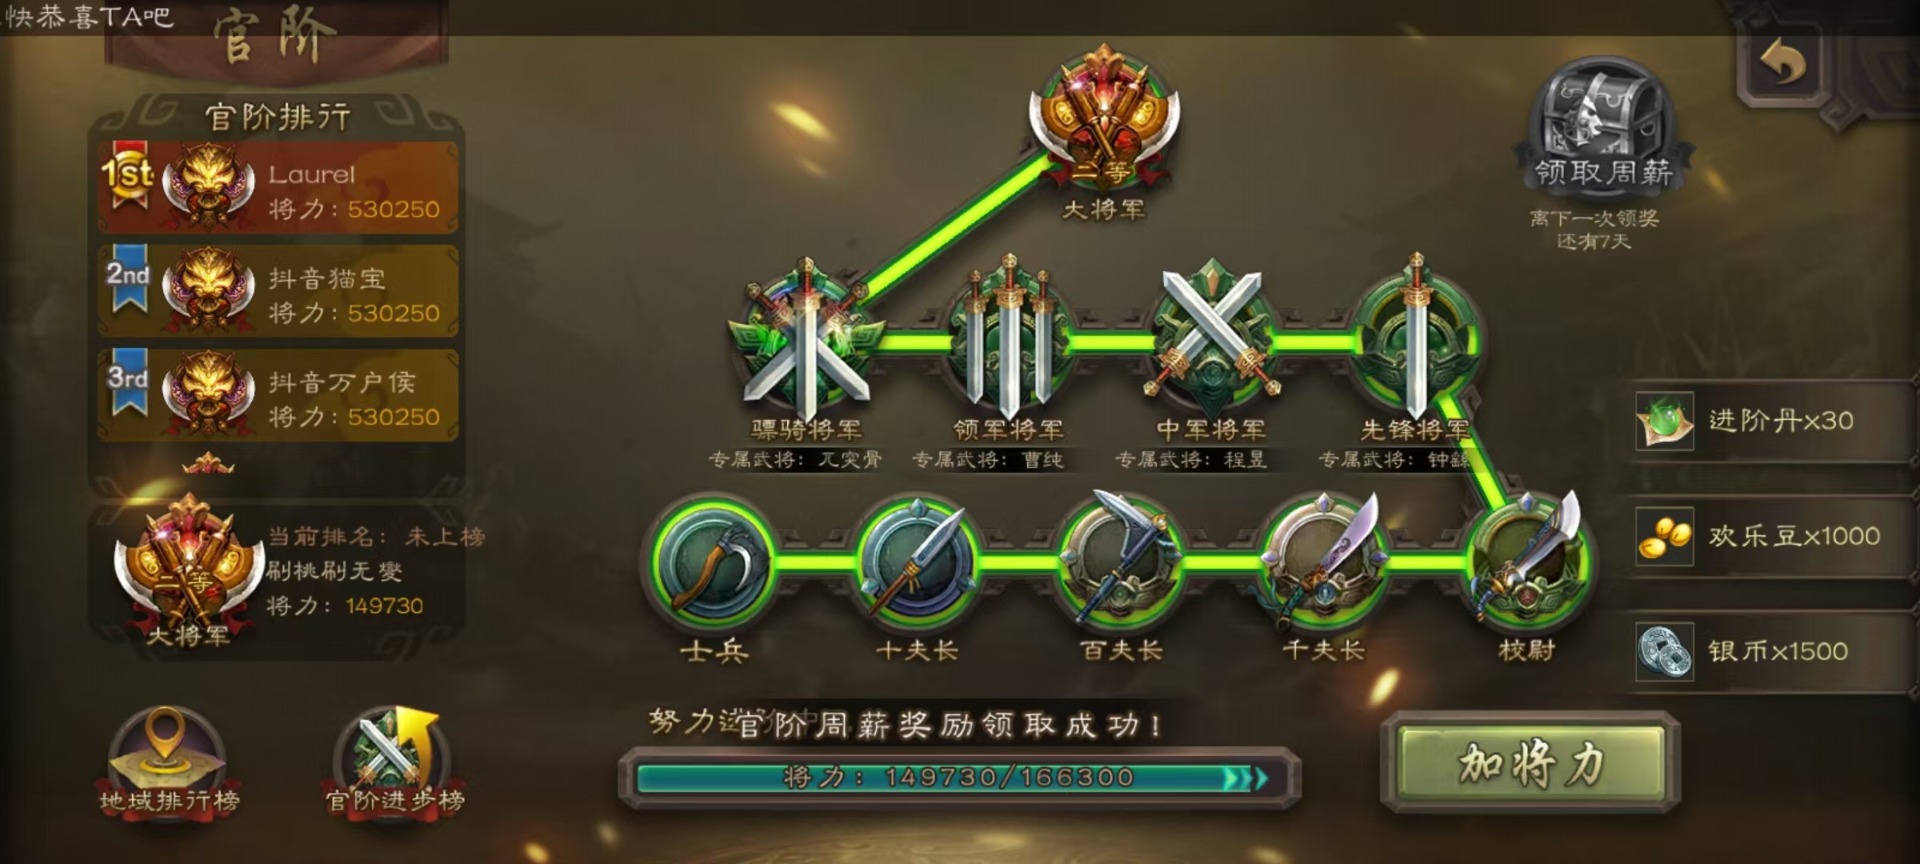Click the 大将军 rank emblem at top
Viewport: 1920px width, 864px height.
[x=1103, y=118]
